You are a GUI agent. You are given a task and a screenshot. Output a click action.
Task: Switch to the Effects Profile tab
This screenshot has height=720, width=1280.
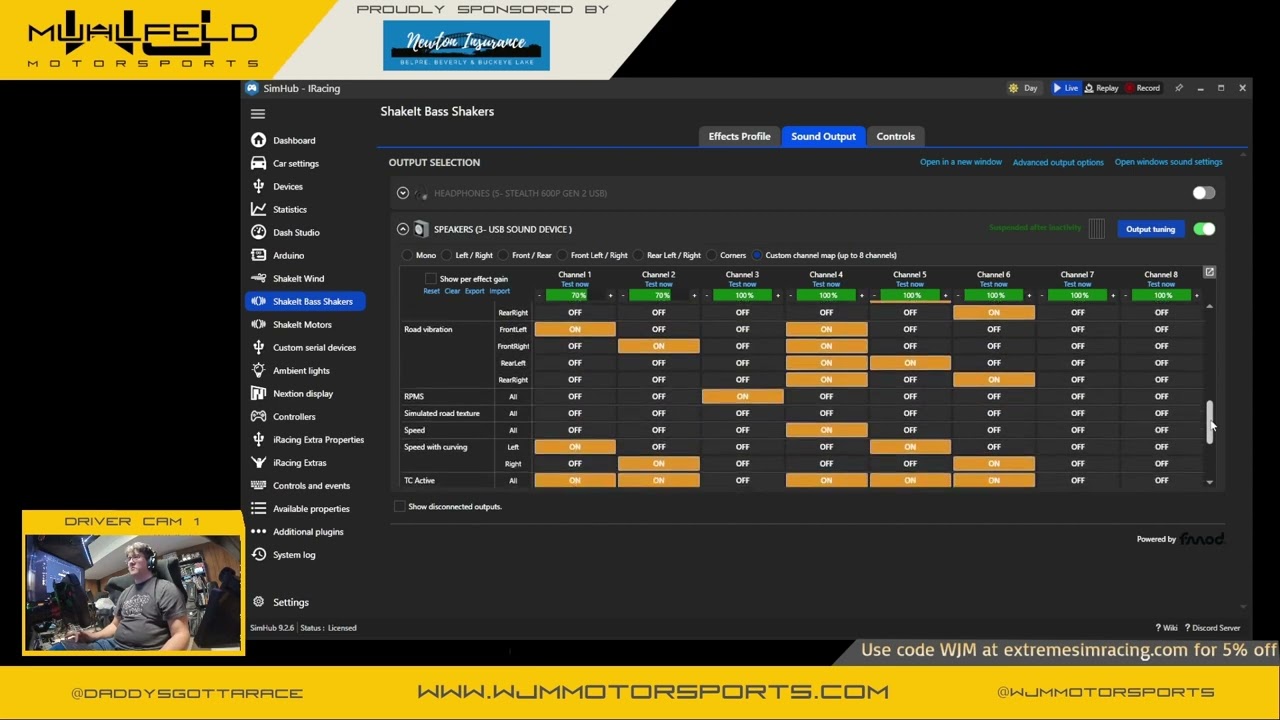(739, 136)
